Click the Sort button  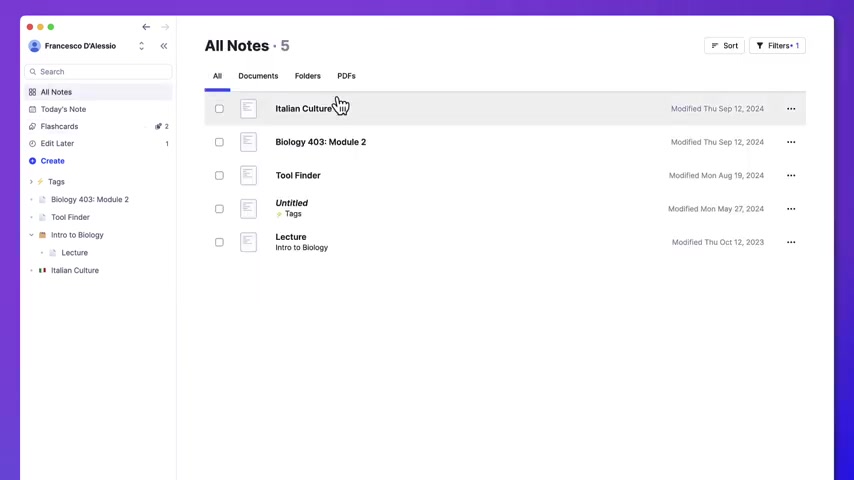724,46
